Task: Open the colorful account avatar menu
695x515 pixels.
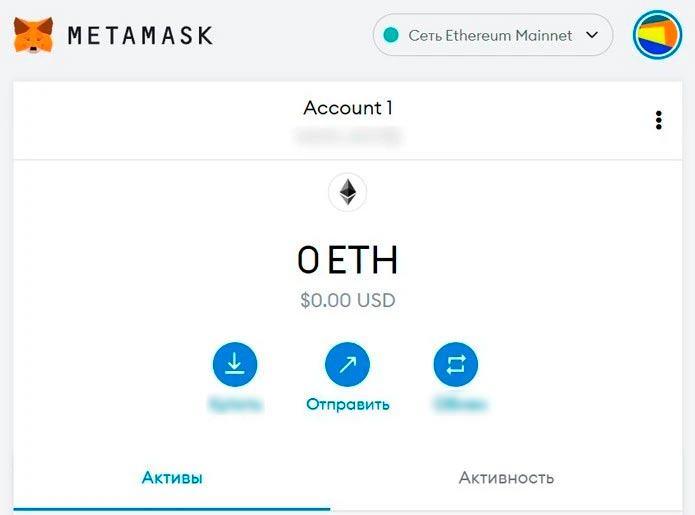Action: [657, 35]
